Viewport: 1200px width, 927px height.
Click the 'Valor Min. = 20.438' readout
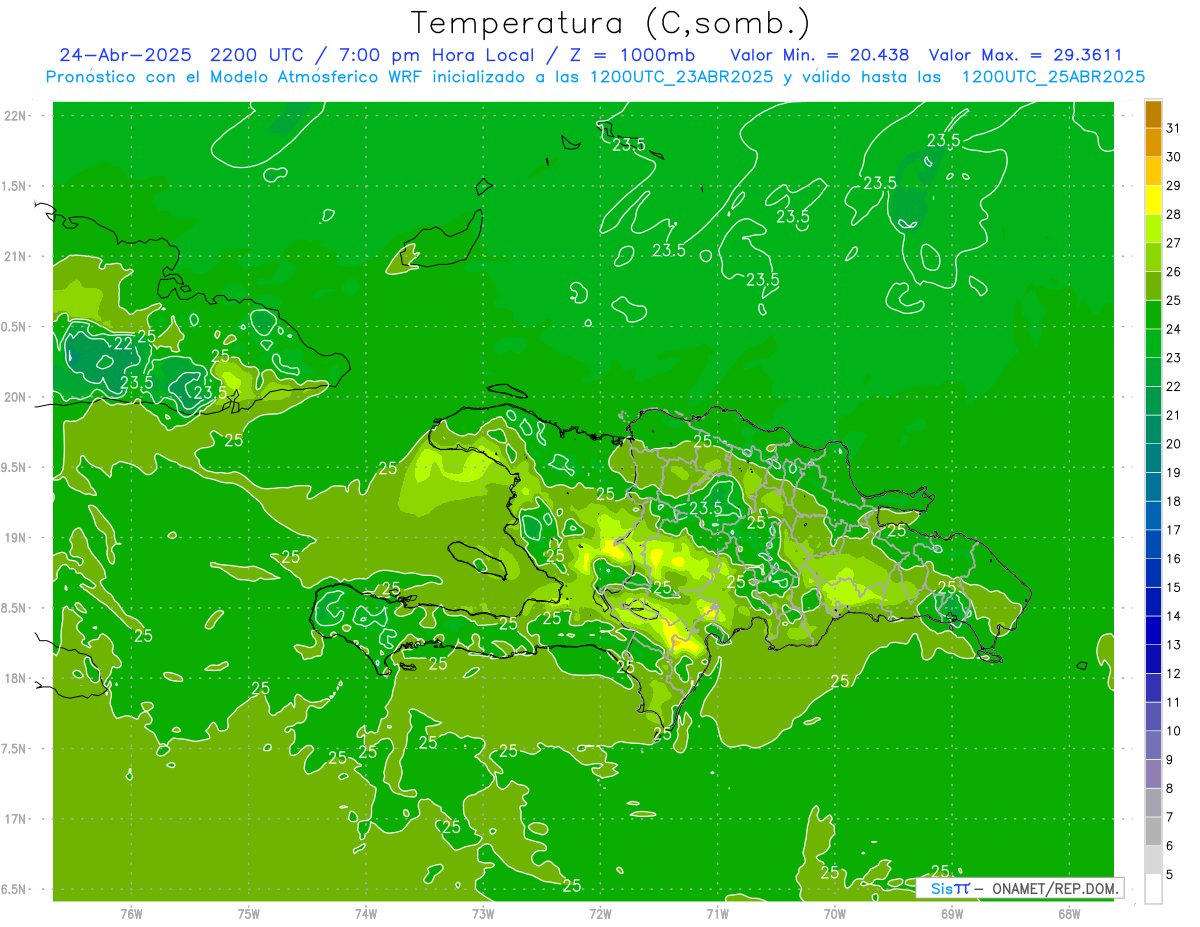820,55
